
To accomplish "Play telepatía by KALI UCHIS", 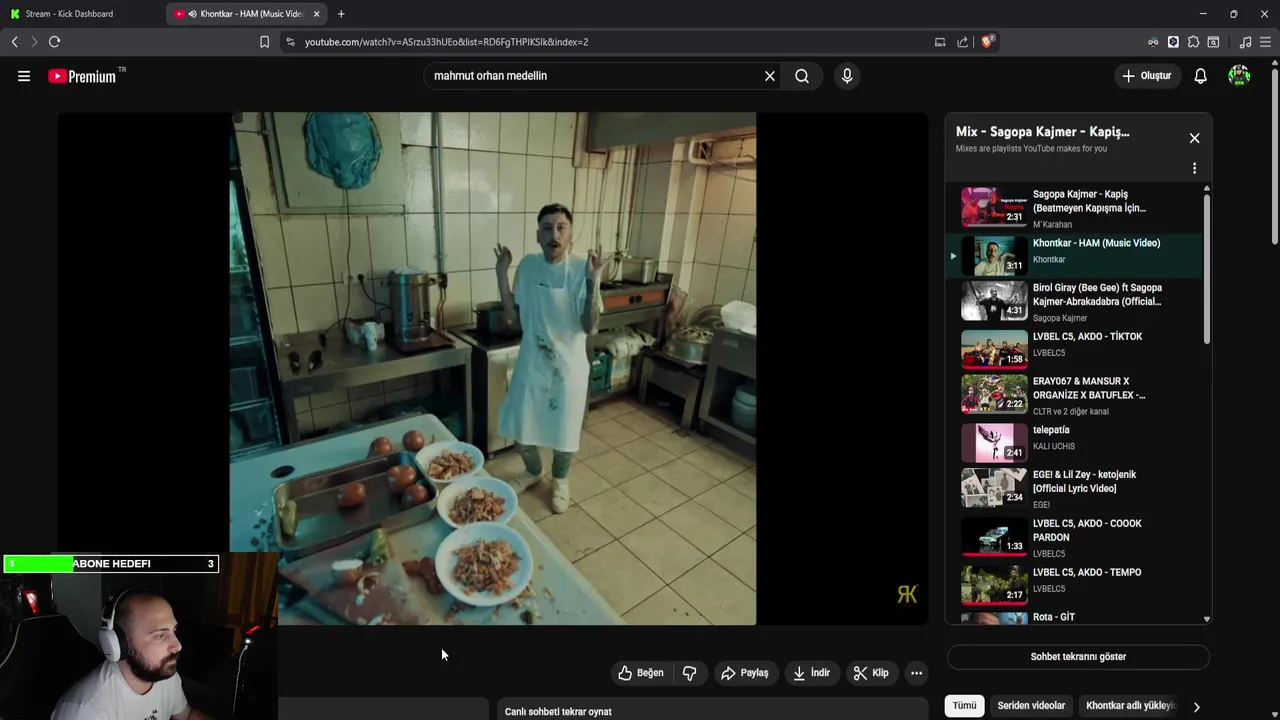I will (x=1075, y=442).
